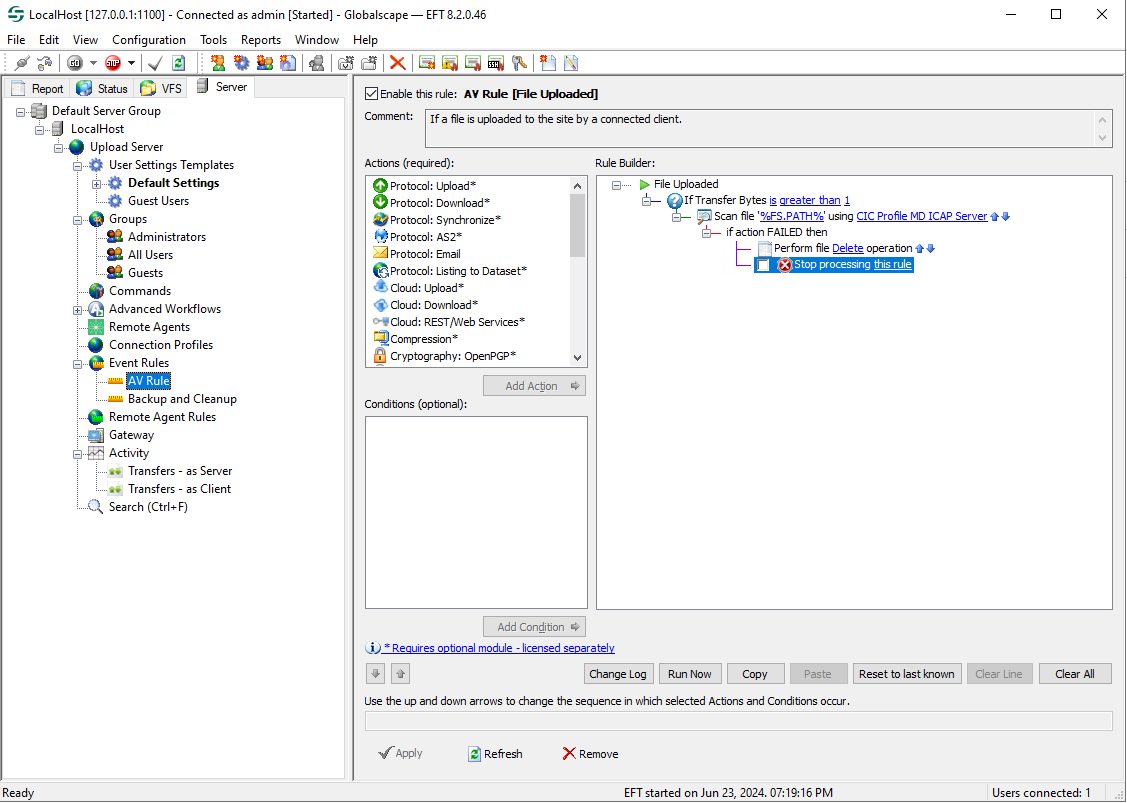
Task: Collapse the 'if action FAILED then' node
Action: coord(707,232)
